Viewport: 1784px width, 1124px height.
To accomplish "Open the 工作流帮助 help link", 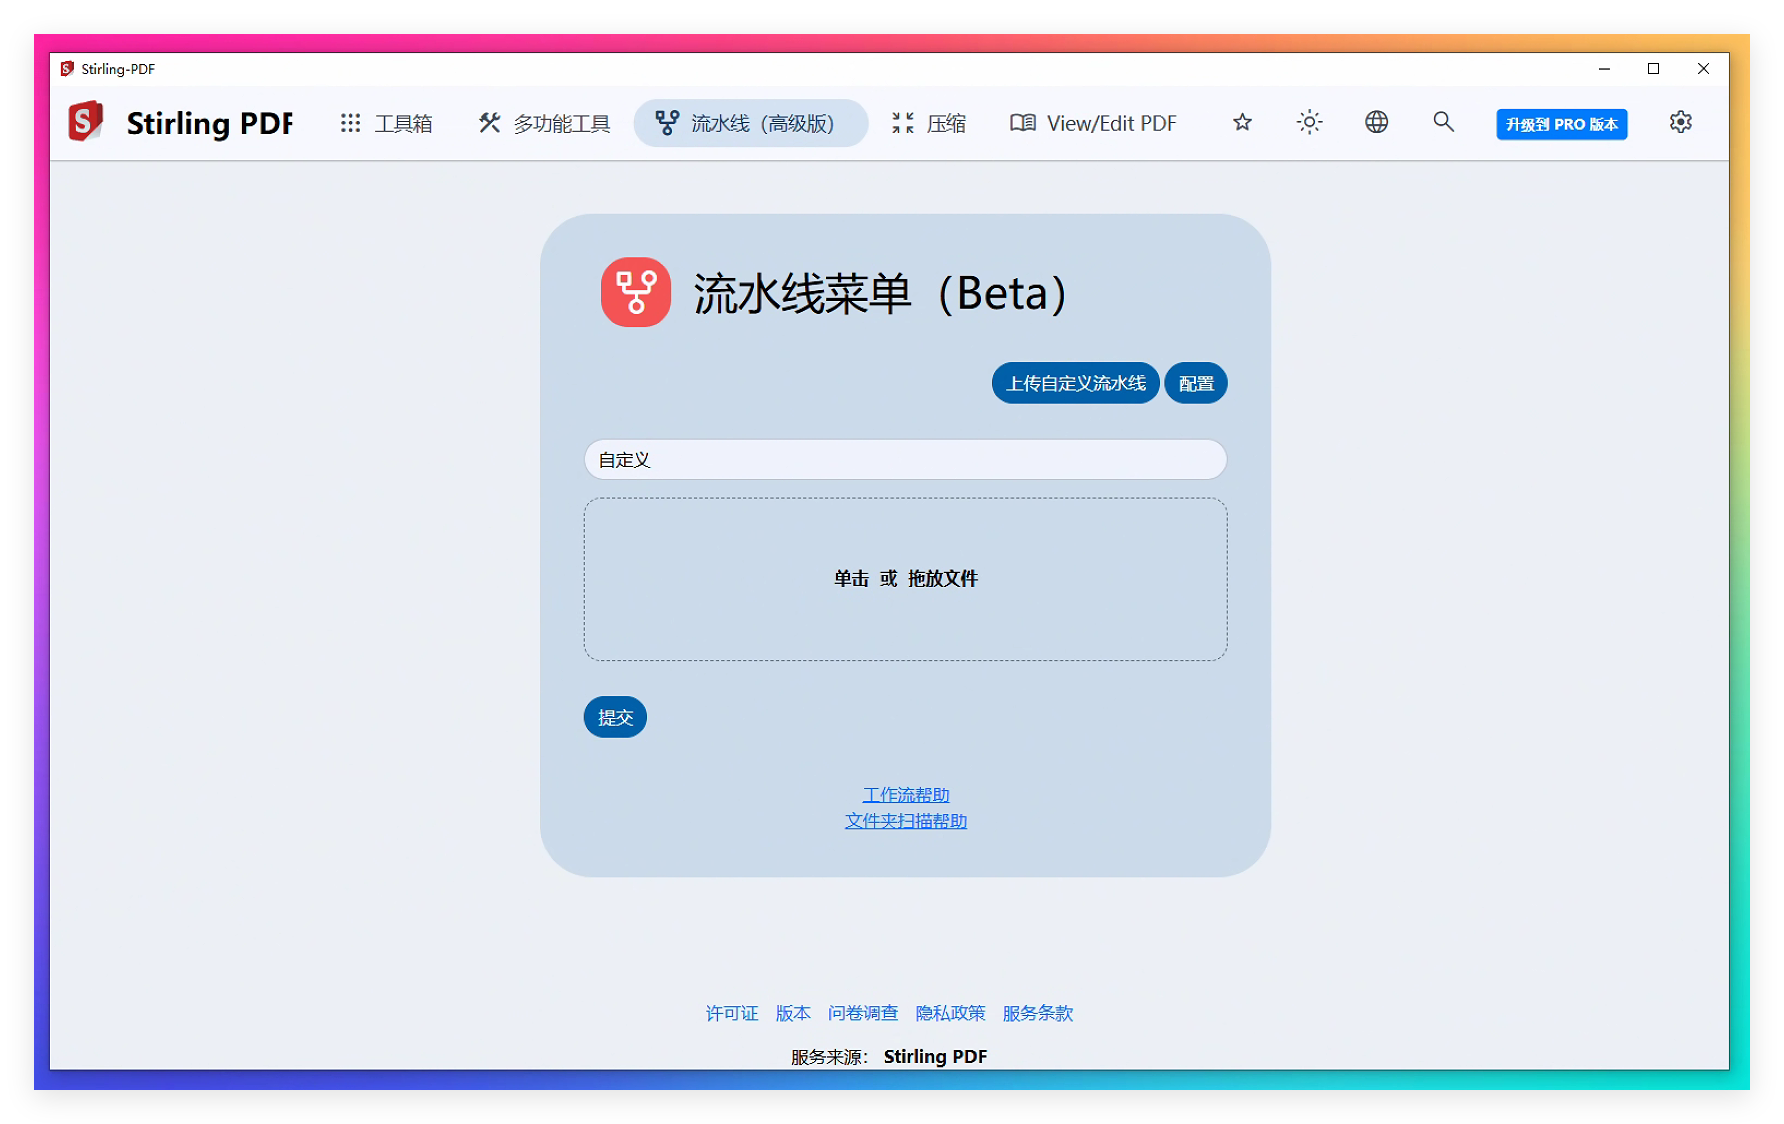I will coord(905,794).
